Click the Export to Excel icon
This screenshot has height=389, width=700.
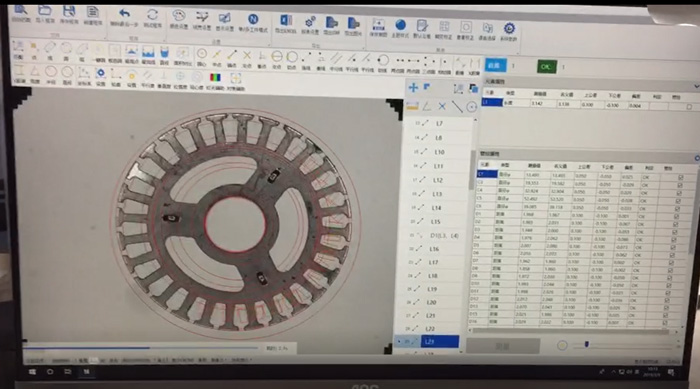coord(286,21)
